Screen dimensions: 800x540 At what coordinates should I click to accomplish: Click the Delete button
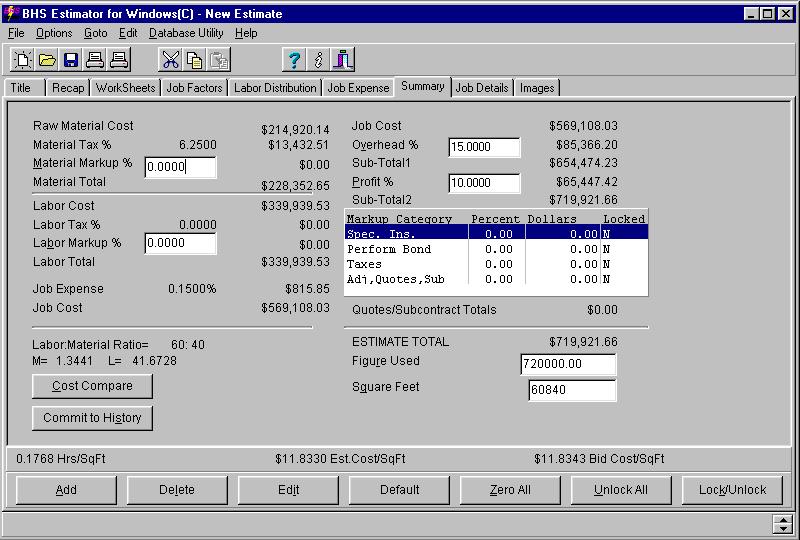tap(177, 490)
